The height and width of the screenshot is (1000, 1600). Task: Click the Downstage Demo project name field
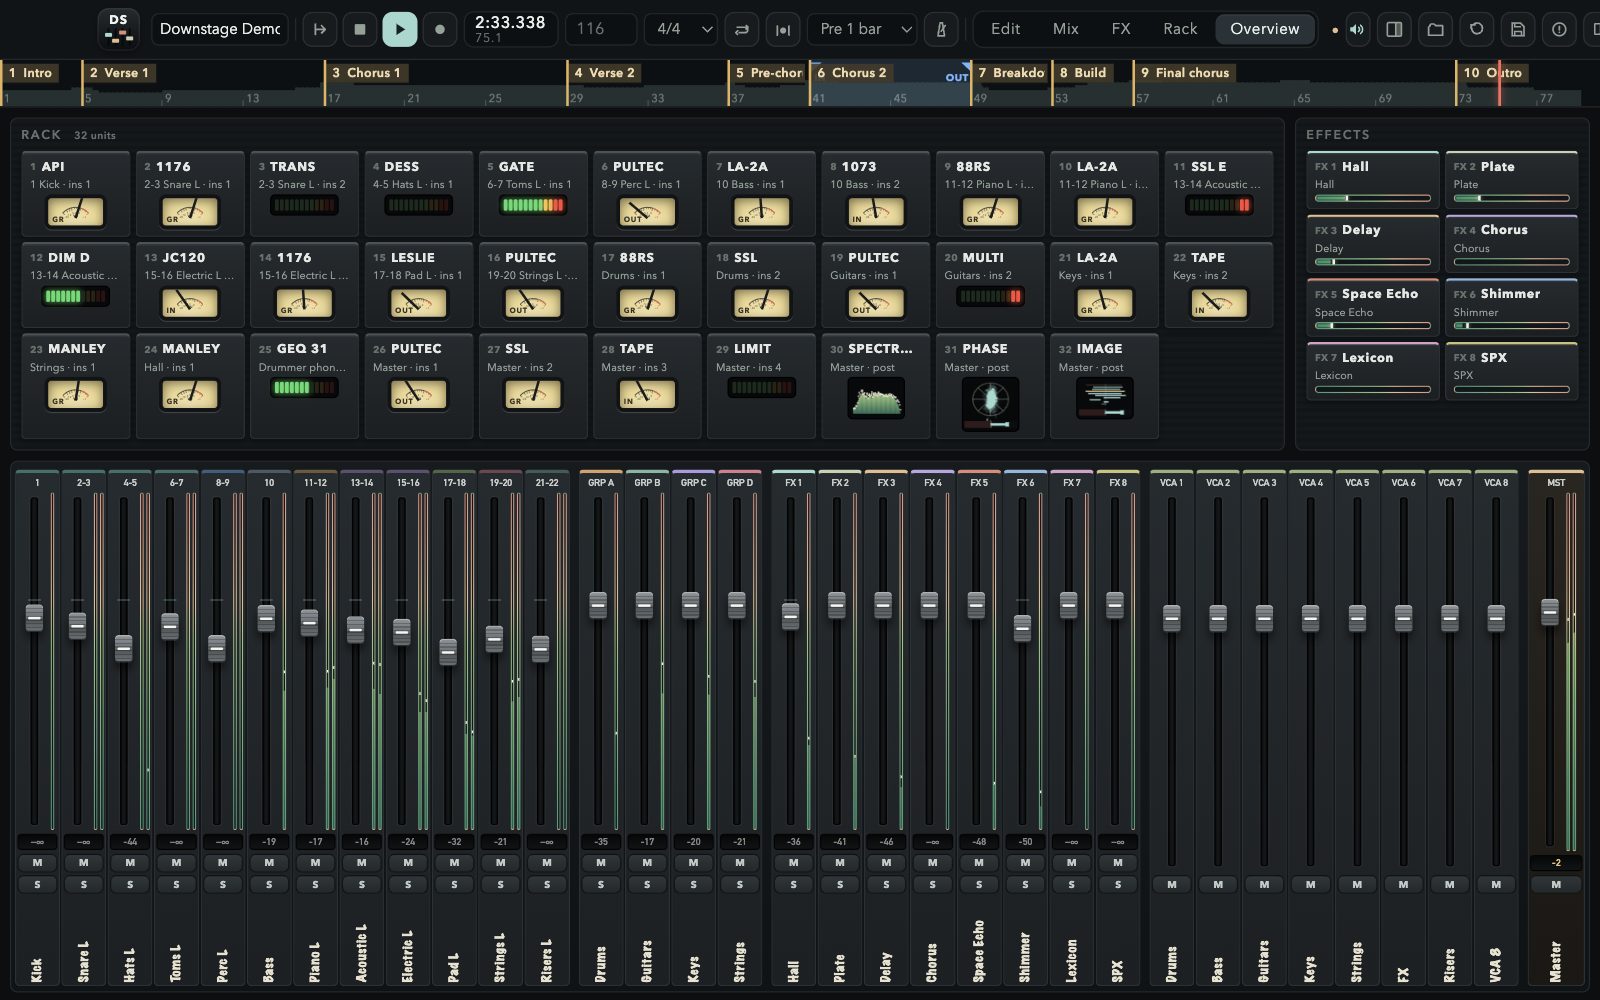[220, 29]
